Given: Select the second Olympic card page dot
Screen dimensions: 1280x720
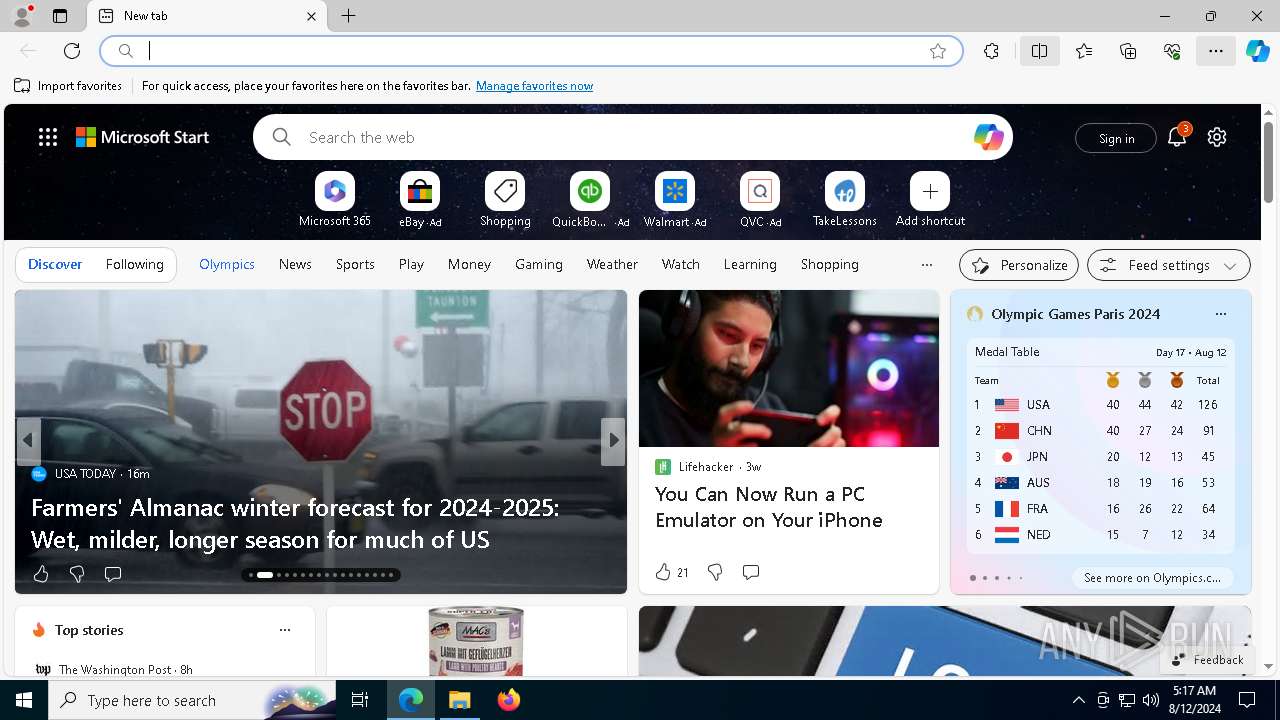Looking at the screenshot, I should (984, 578).
